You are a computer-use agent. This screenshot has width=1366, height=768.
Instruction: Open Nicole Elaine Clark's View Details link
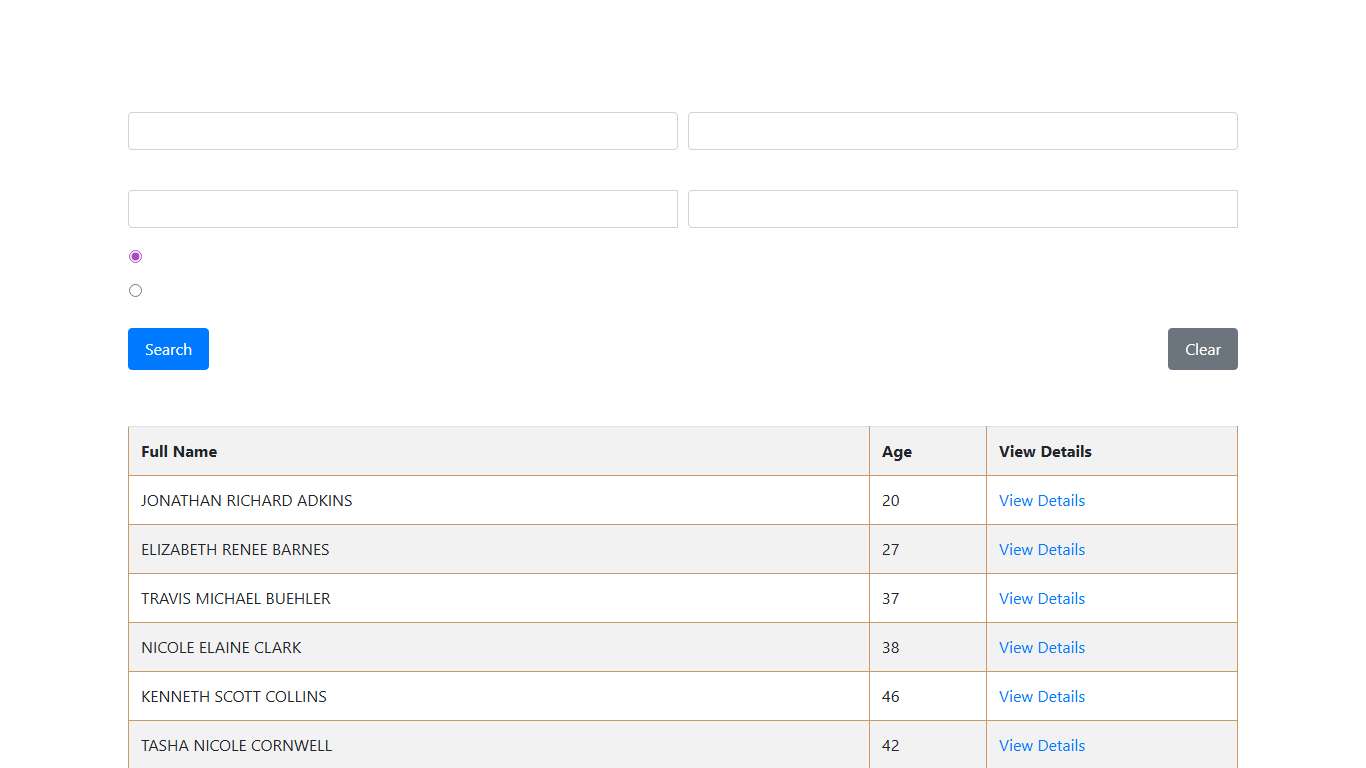[1041, 647]
